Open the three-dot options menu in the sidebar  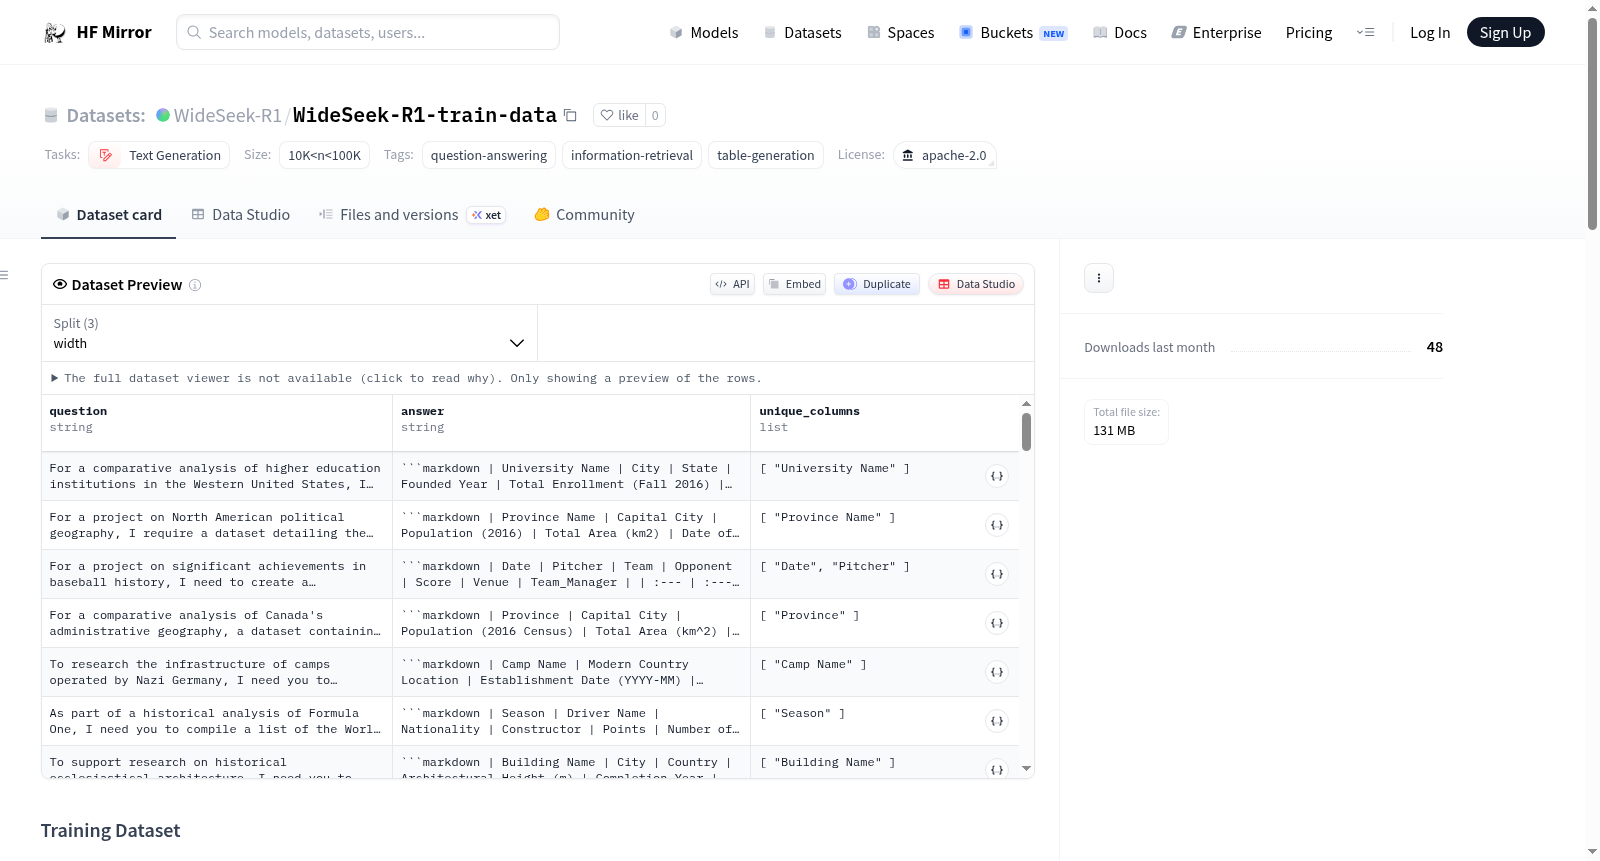pos(1099,278)
